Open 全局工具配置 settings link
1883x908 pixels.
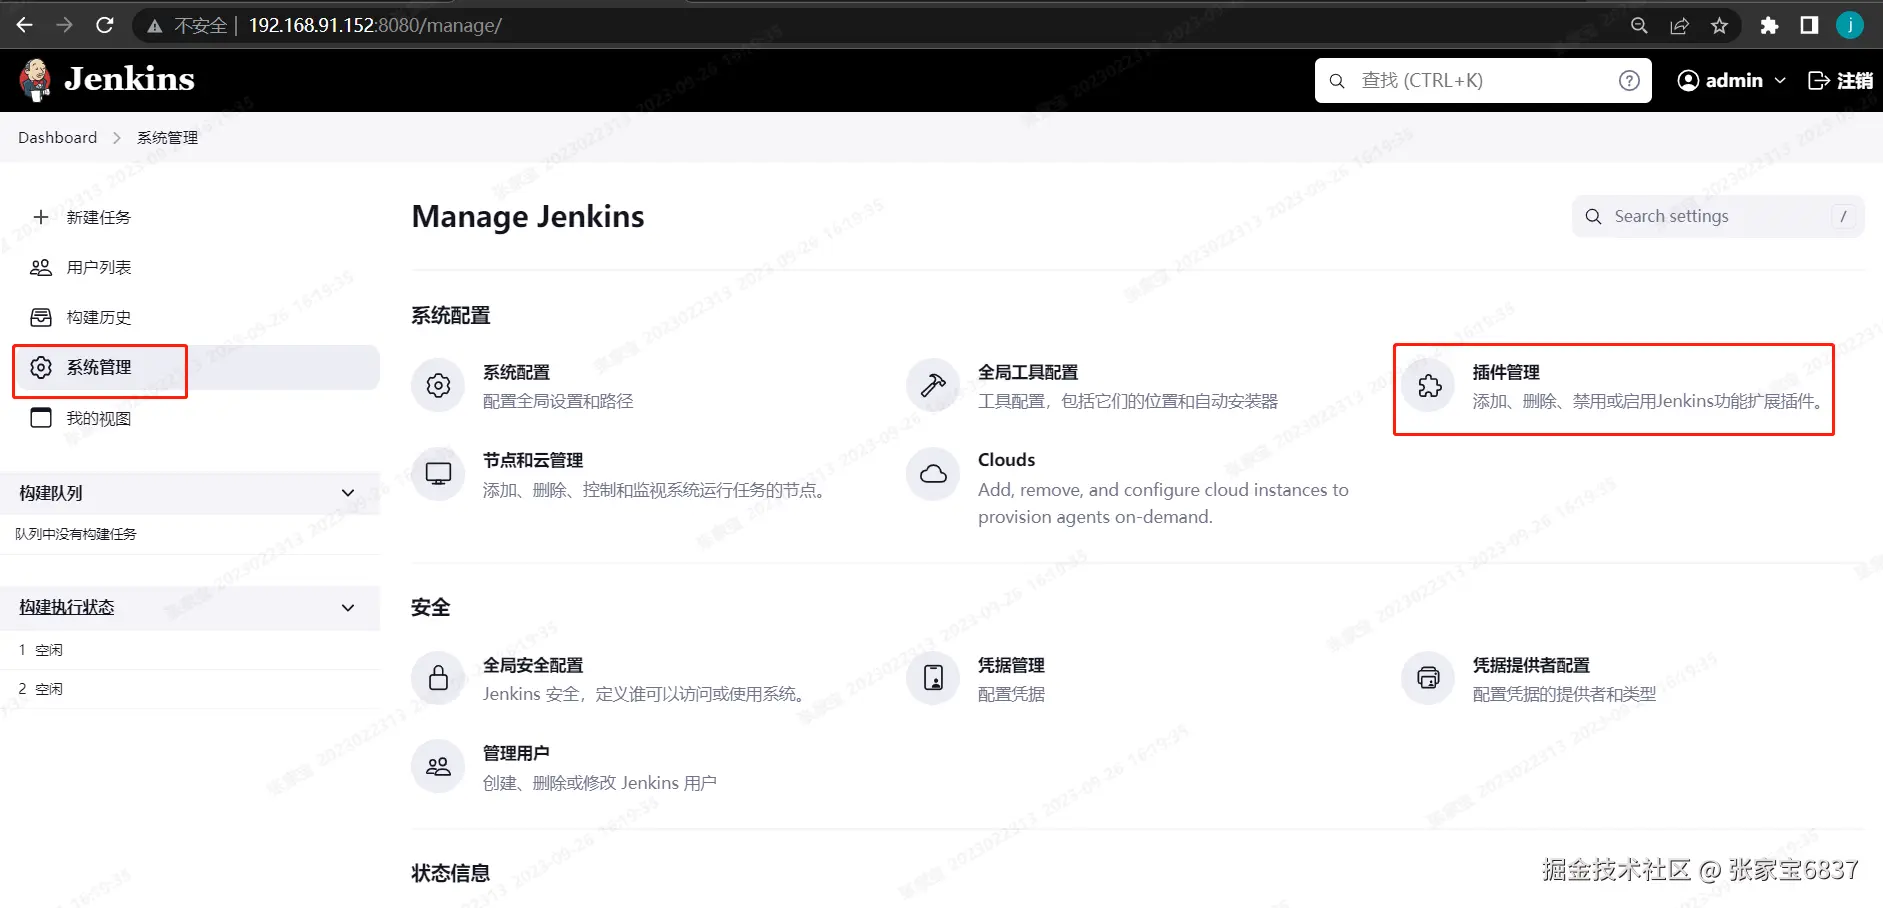click(x=1028, y=372)
